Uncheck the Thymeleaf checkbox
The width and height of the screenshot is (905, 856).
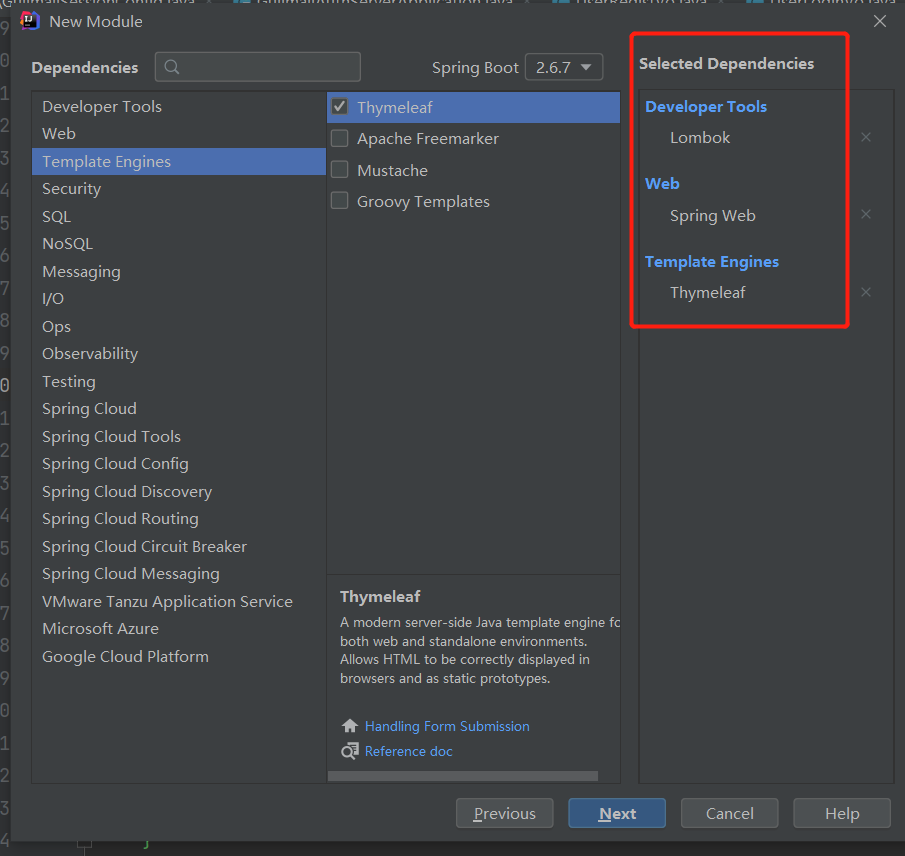(x=339, y=107)
